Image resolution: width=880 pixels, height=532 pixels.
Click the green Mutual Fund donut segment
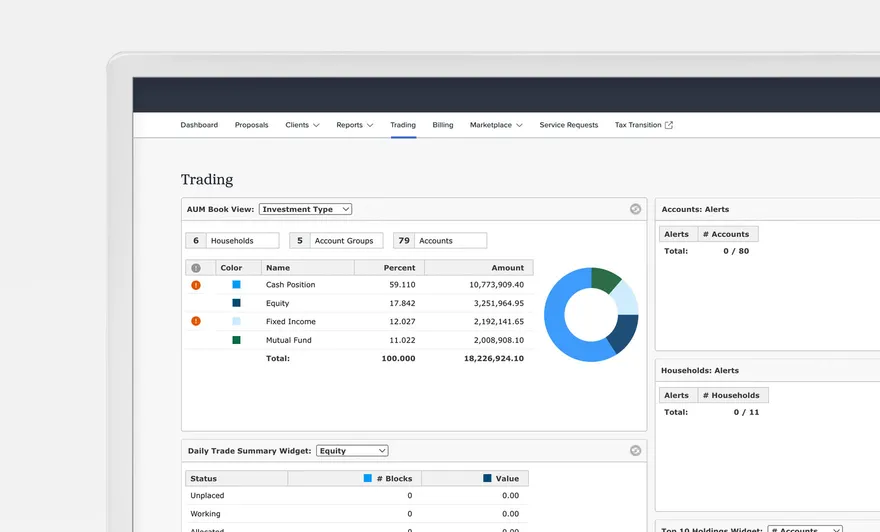click(x=604, y=279)
